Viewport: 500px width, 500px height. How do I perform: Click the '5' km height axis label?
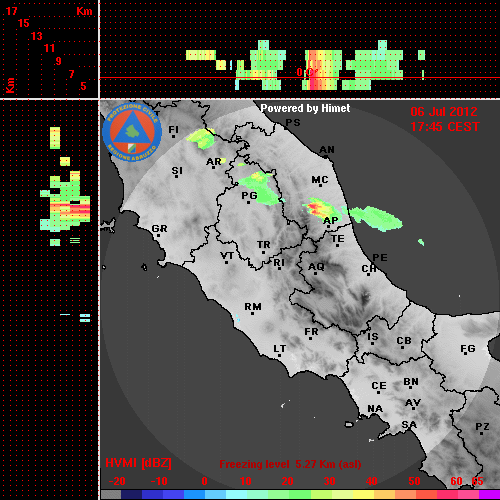coord(83,86)
